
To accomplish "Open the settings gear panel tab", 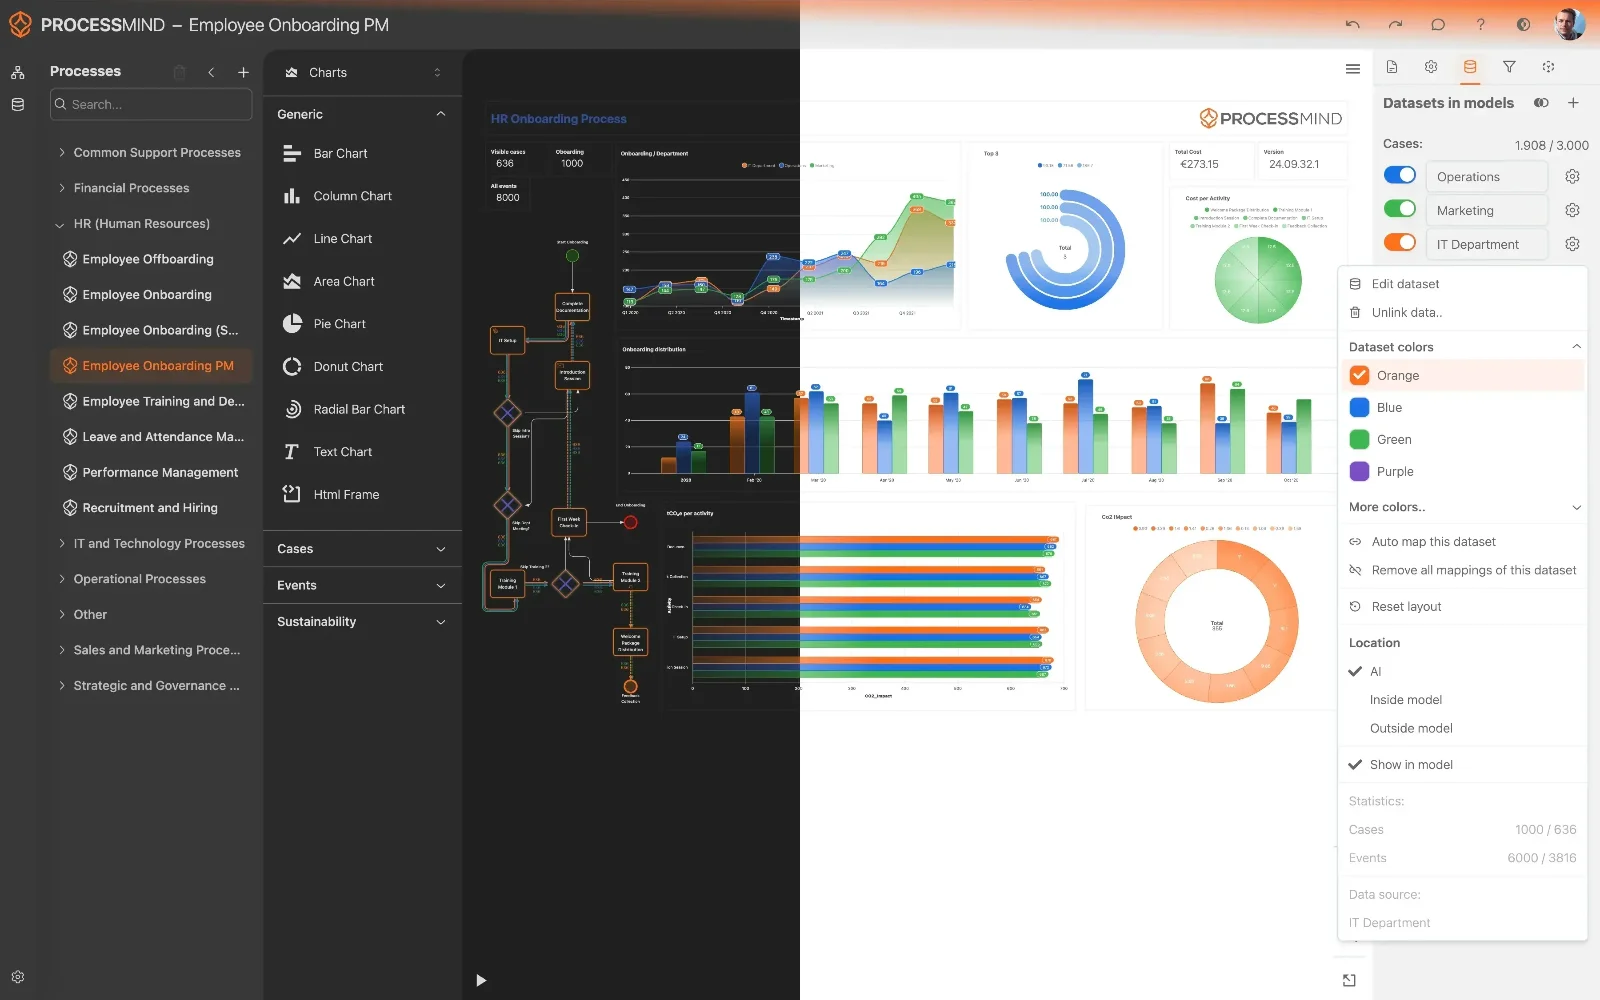I will [x=1431, y=67].
